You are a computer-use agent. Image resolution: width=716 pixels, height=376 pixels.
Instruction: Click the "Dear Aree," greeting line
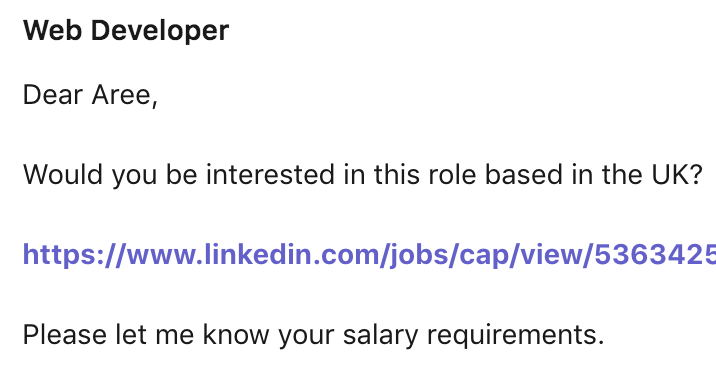tap(90, 95)
